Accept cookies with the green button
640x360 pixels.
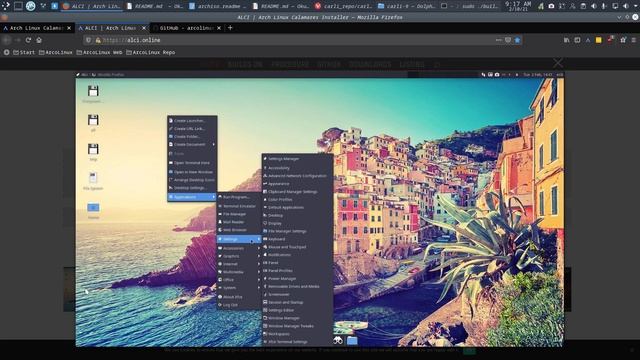click(469, 351)
